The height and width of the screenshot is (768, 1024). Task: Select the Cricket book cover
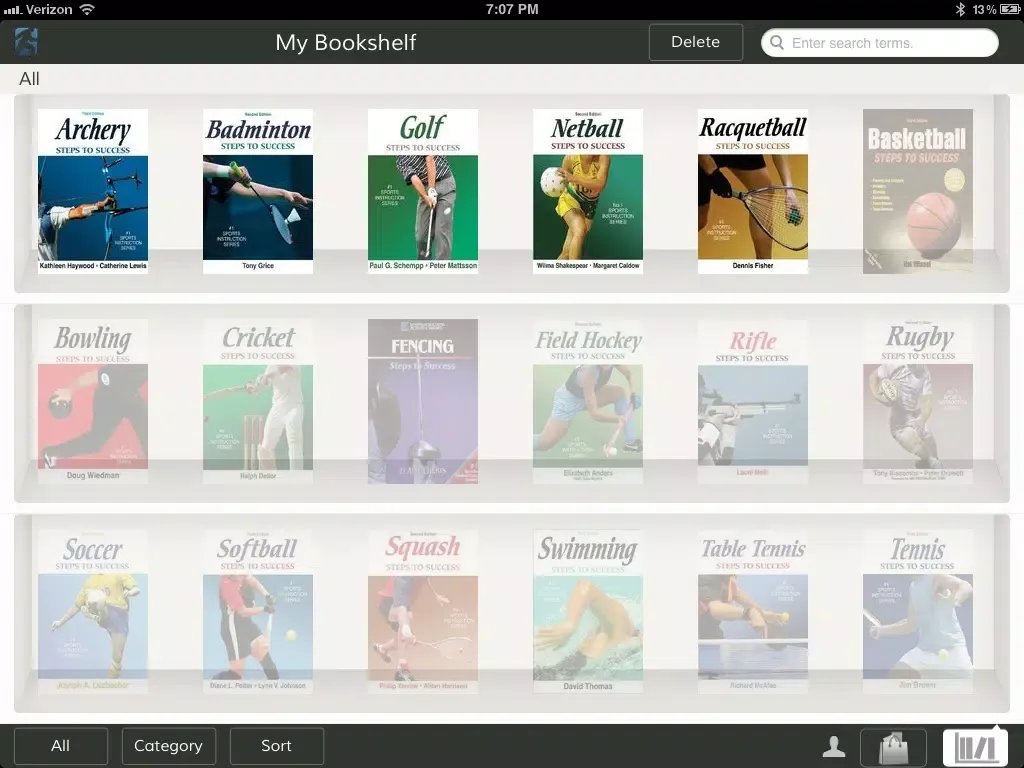(258, 401)
